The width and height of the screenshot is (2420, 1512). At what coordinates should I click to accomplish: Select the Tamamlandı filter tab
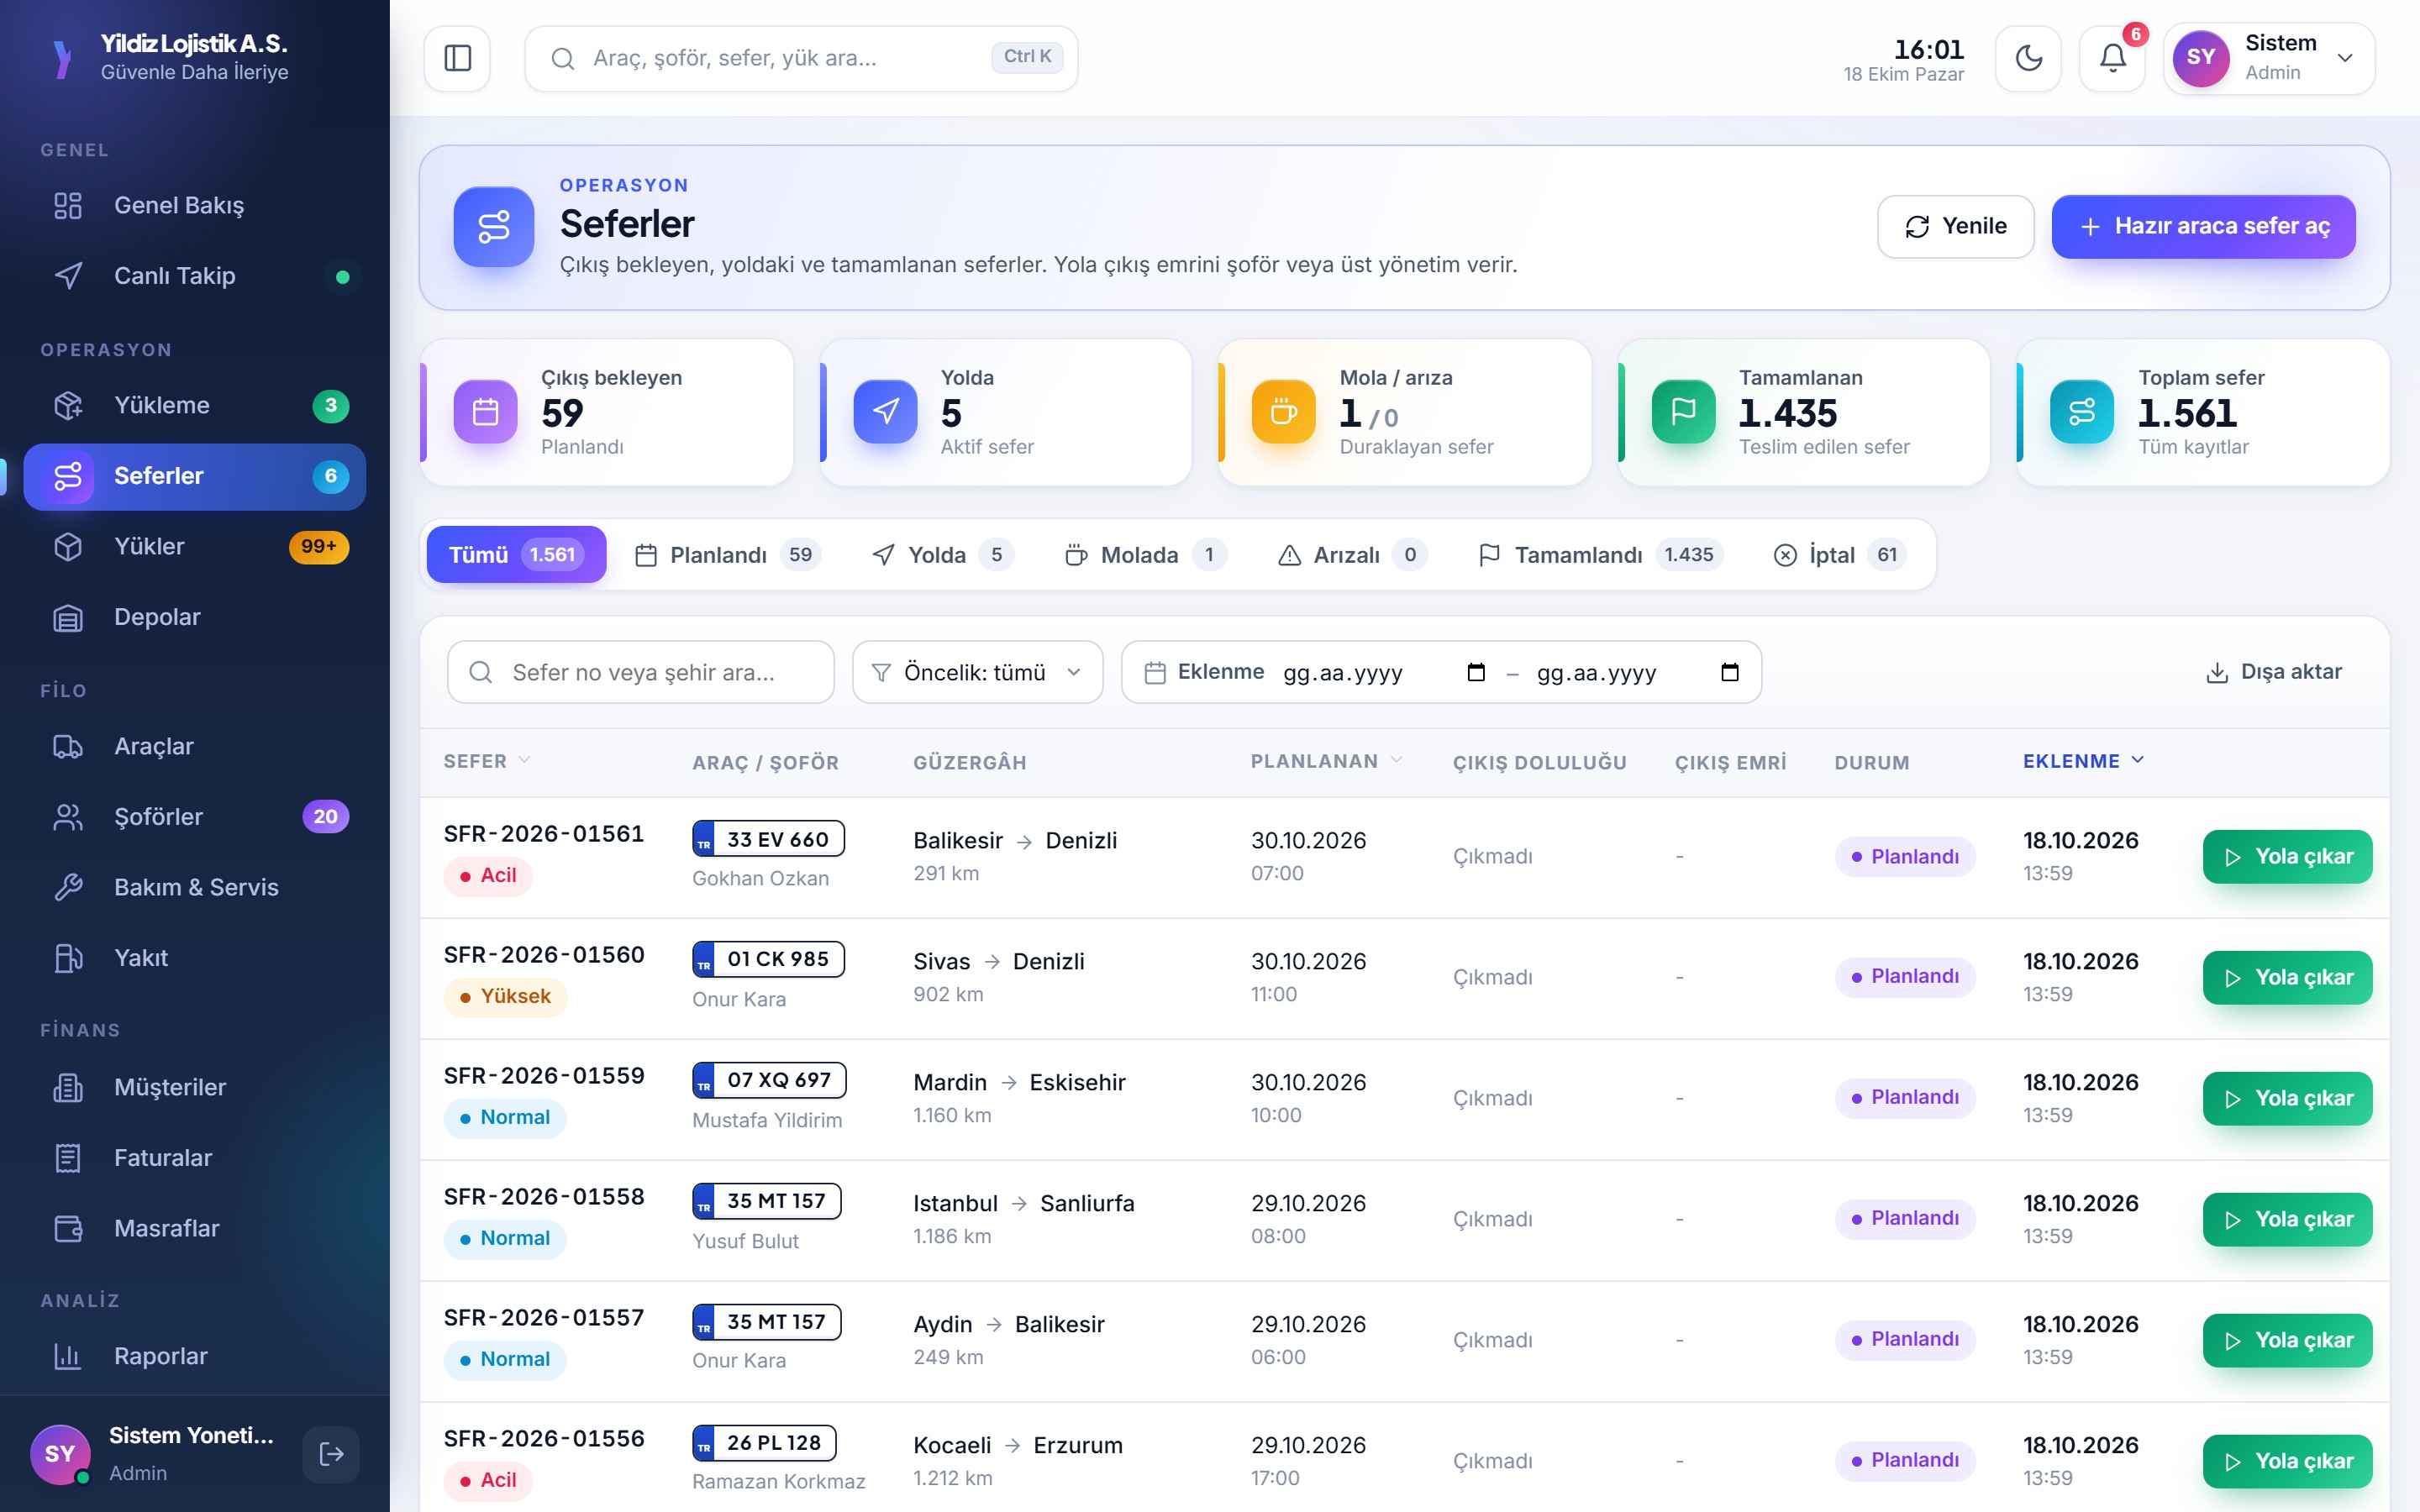pyautogui.click(x=1600, y=555)
